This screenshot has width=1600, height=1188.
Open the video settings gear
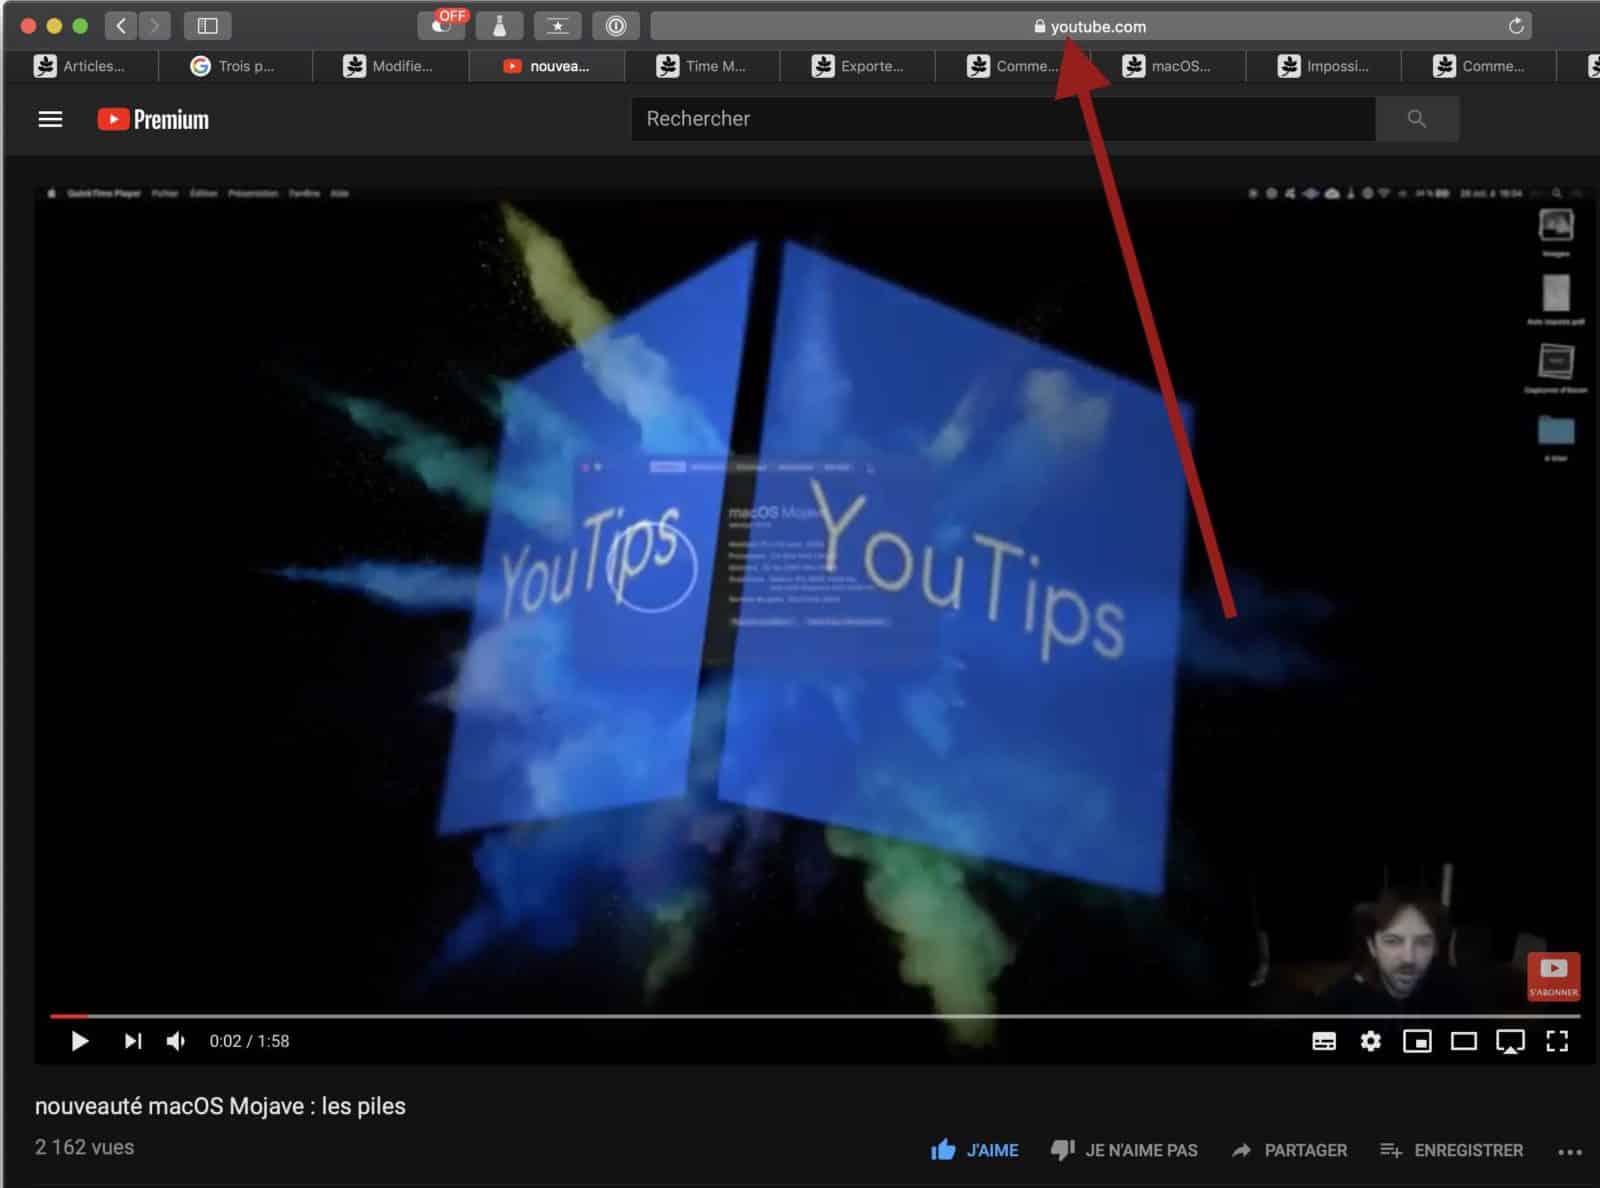click(1370, 1041)
